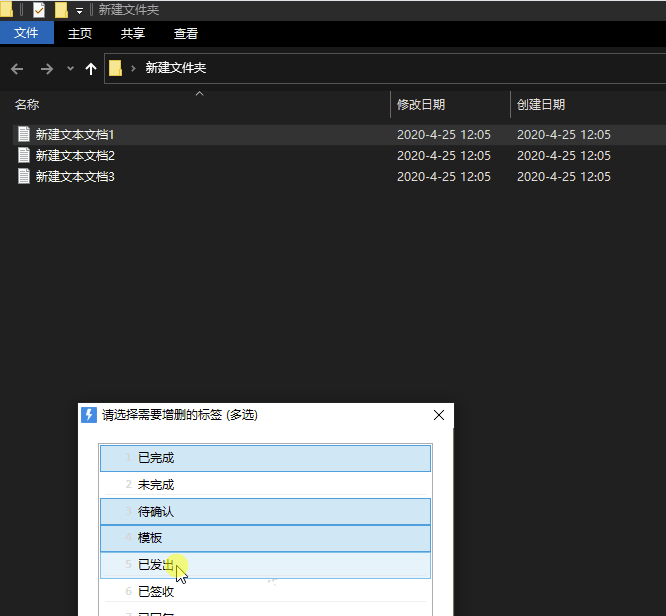The width and height of the screenshot is (666, 616).
Task: Click the lightning icon in tag dialog title
Action: tap(89, 415)
